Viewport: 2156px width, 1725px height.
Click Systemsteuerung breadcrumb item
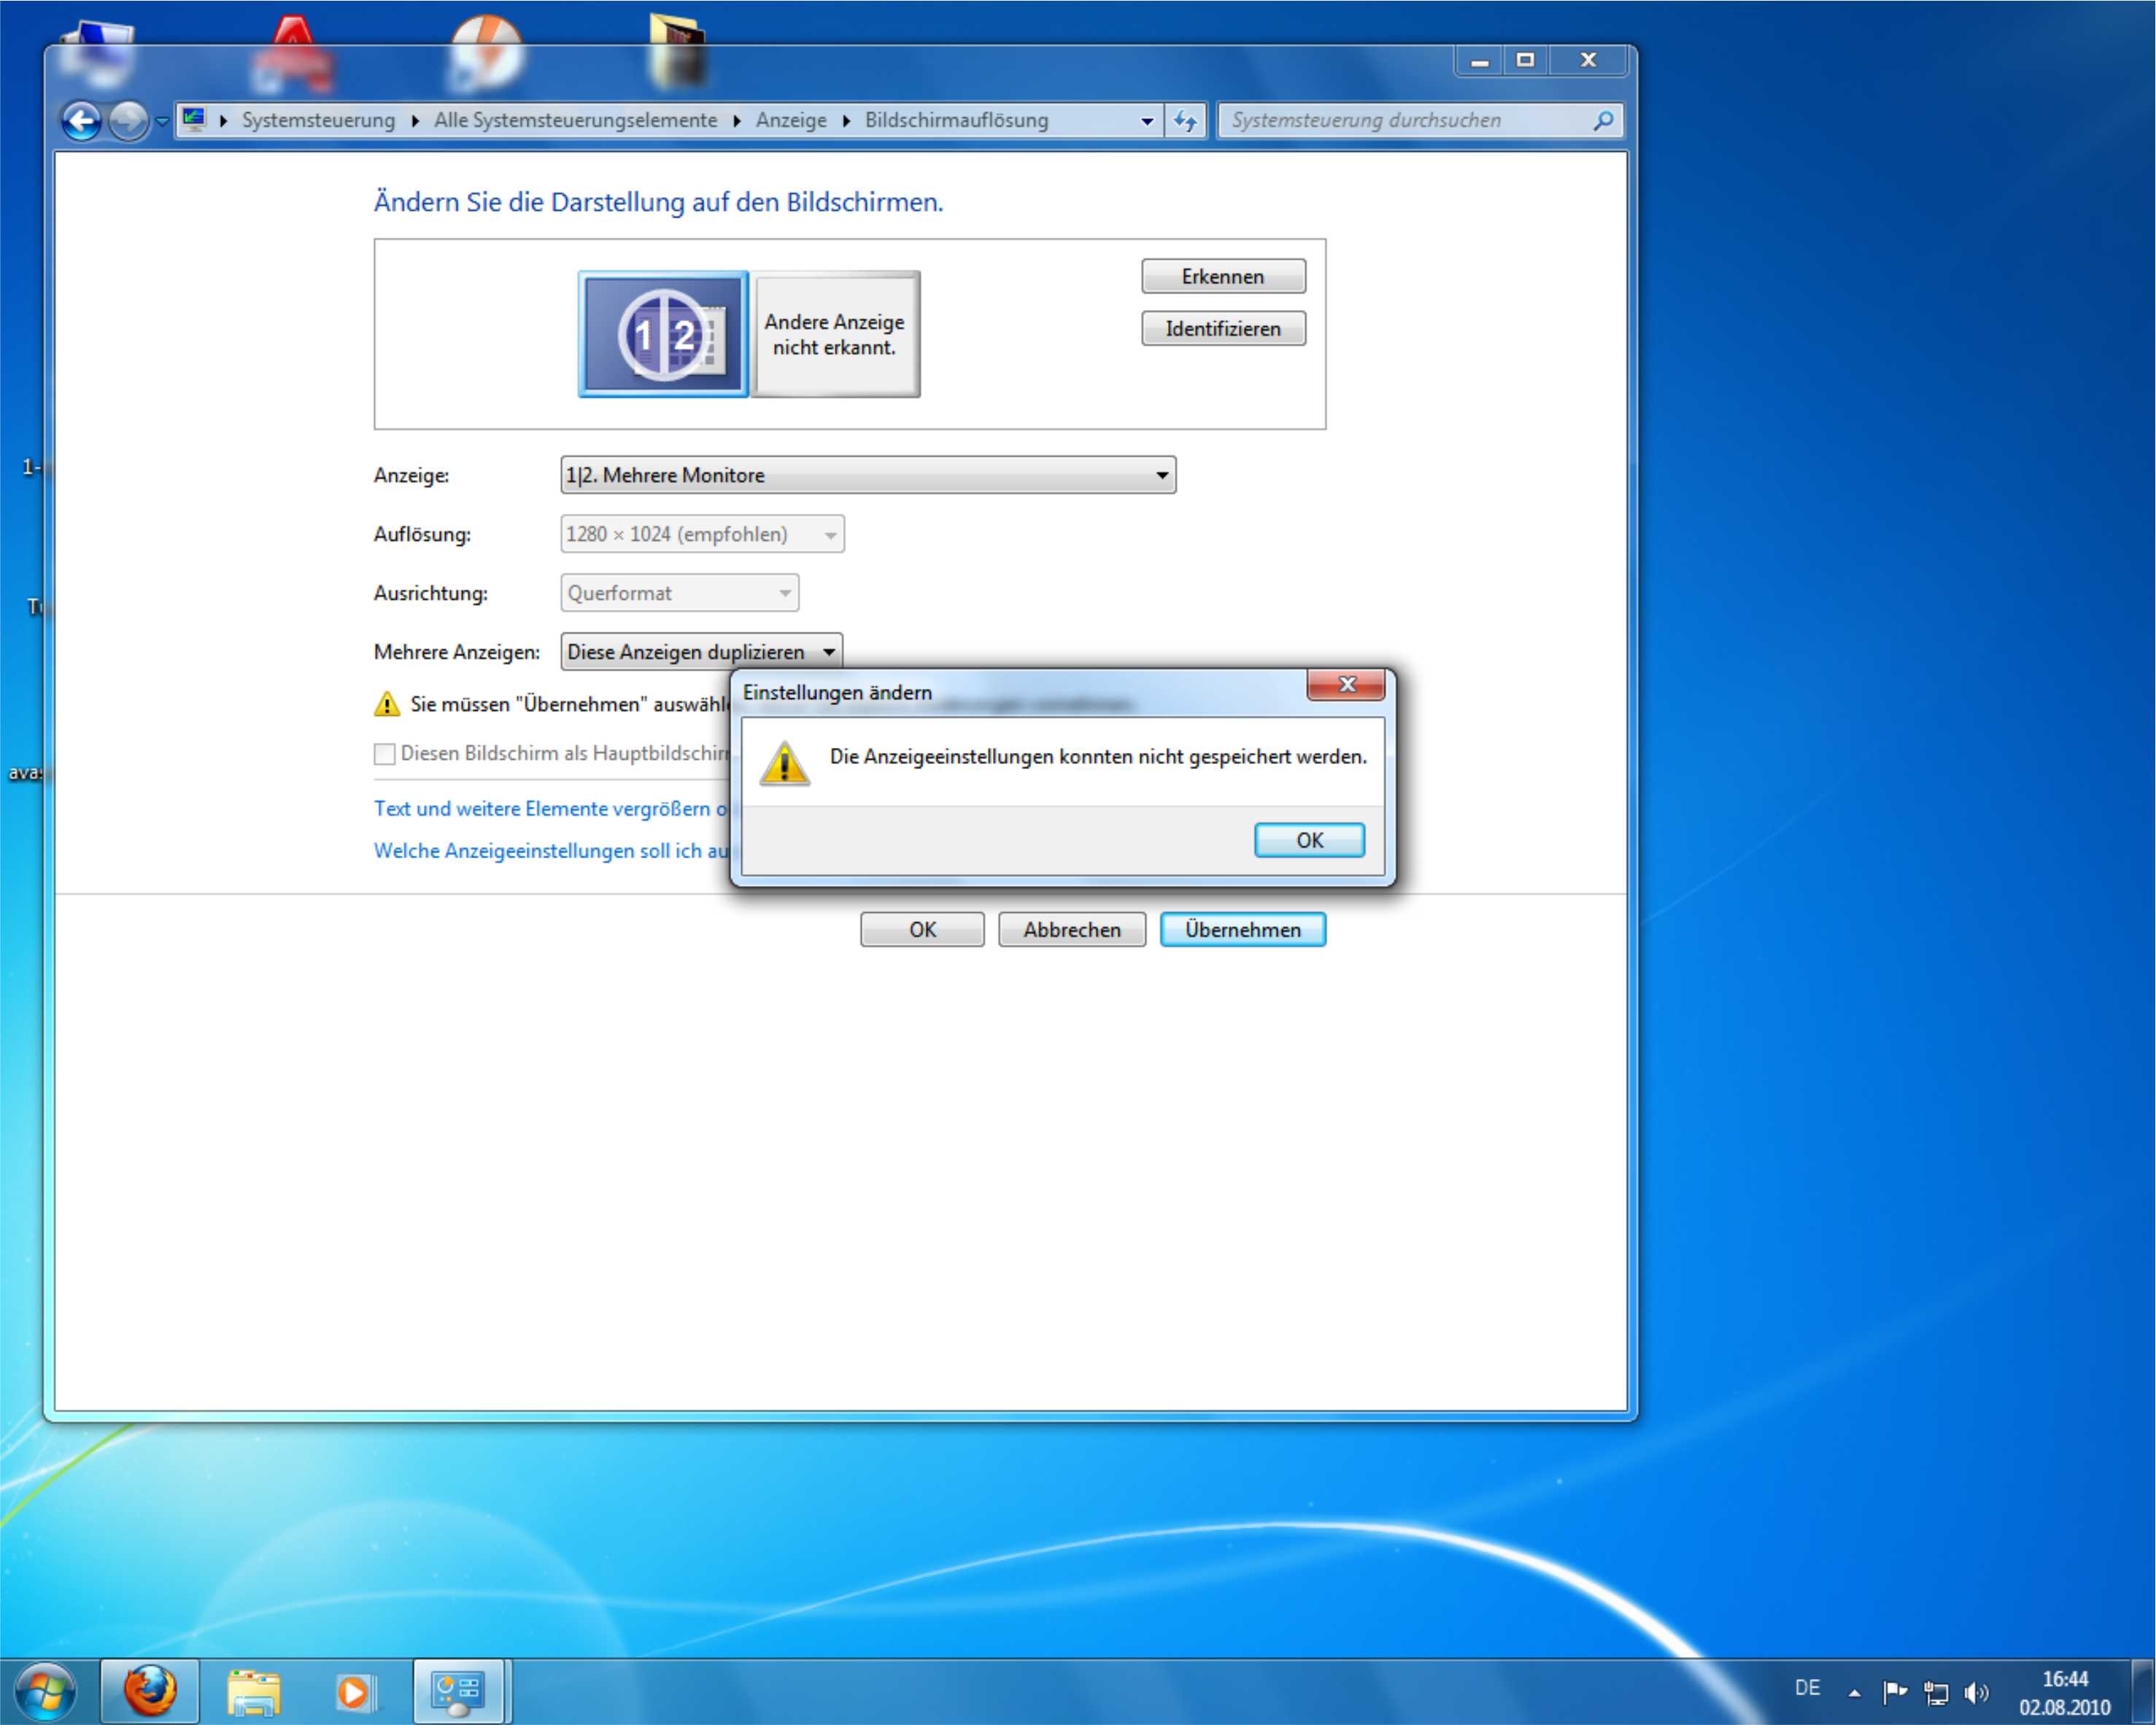pyautogui.click(x=318, y=120)
